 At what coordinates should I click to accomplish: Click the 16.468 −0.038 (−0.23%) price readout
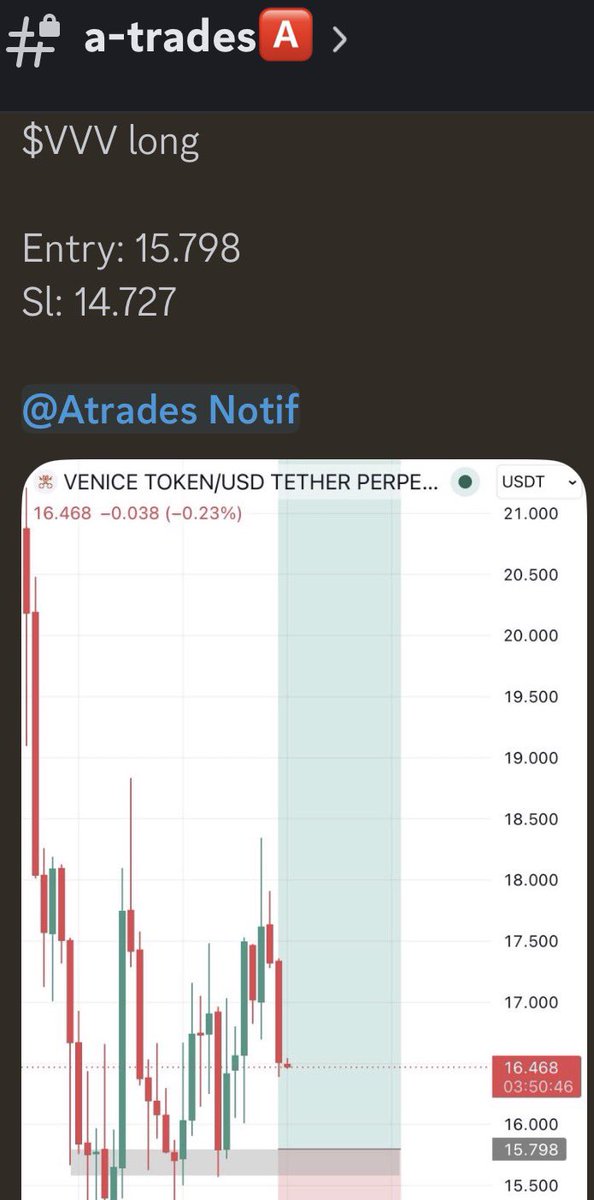(137, 513)
